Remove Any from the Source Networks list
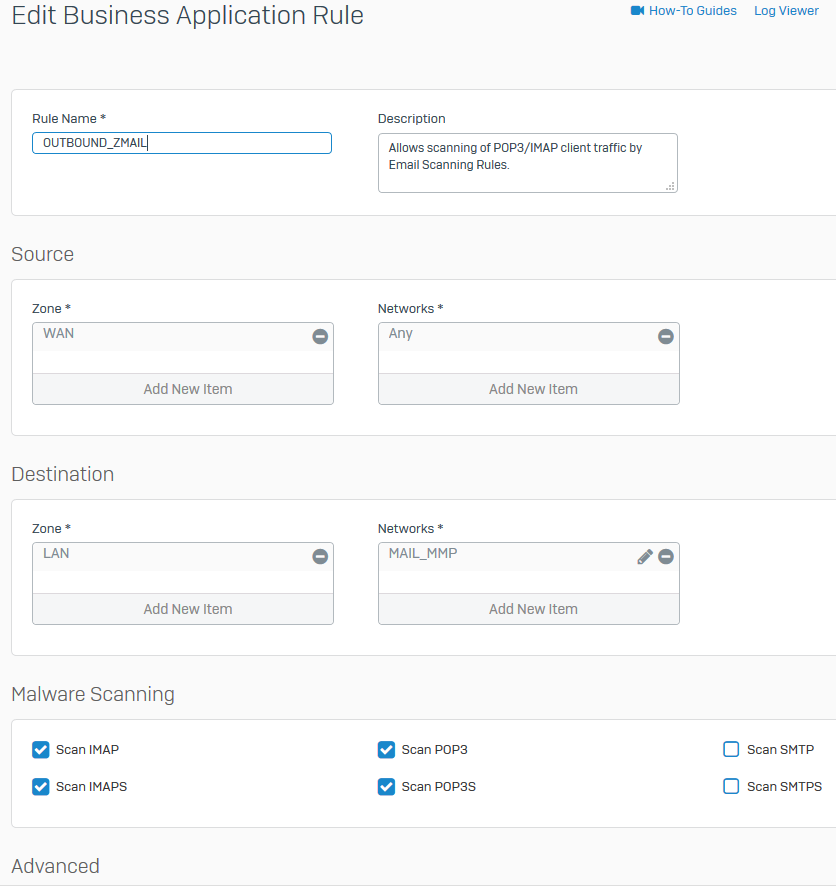Viewport: 836px width, 892px height. [x=665, y=337]
